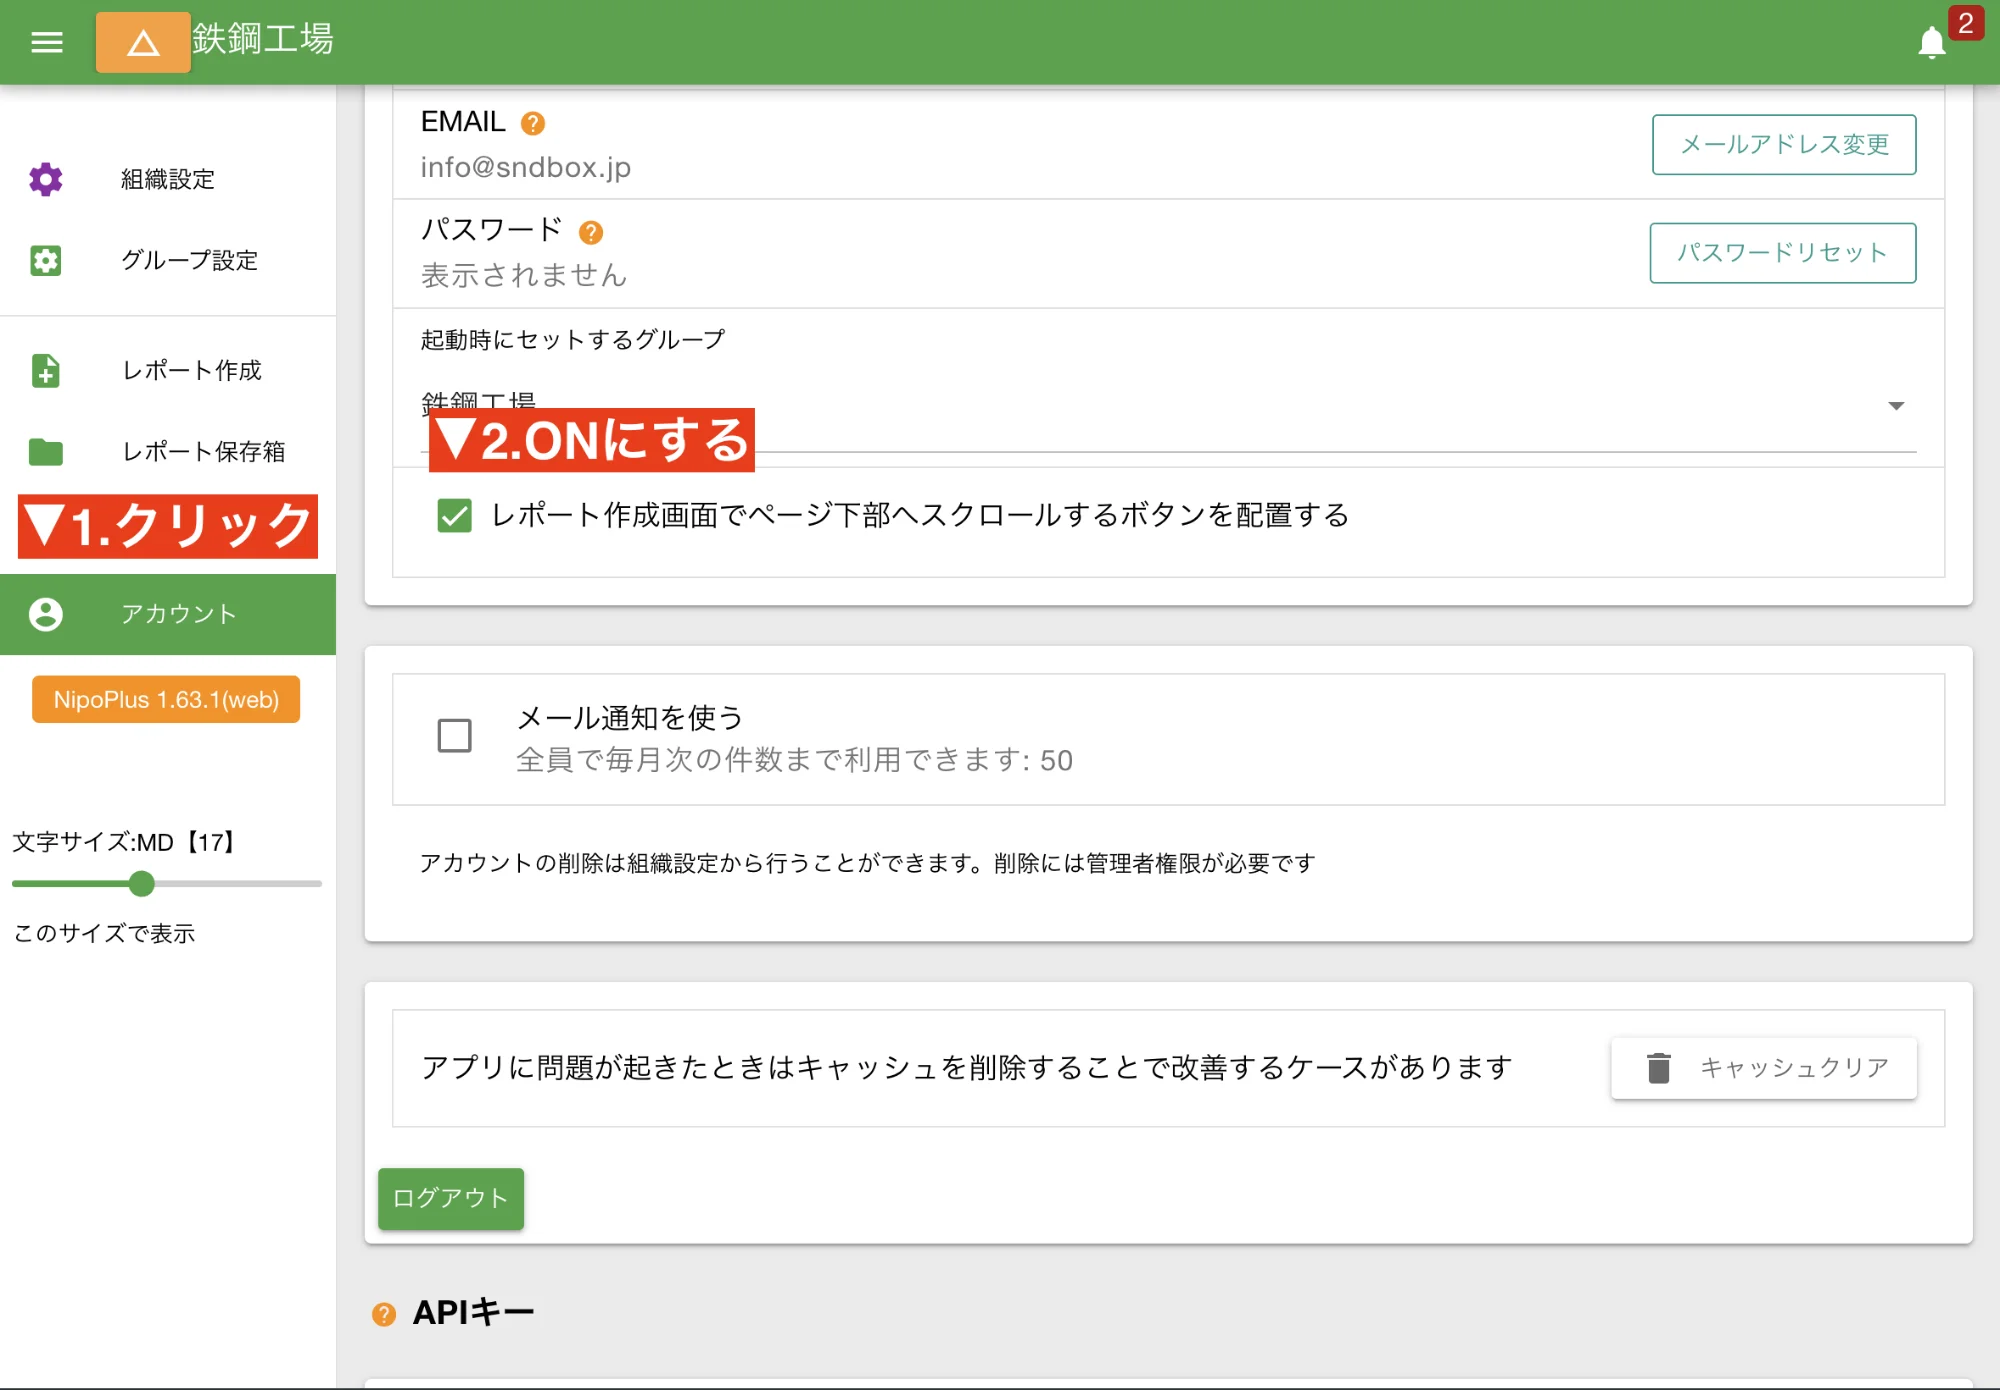The width and height of the screenshot is (2000, 1390).
Task: Expand the 起動時にセットするグループ dropdown arrow
Action: click(x=1895, y=406)
